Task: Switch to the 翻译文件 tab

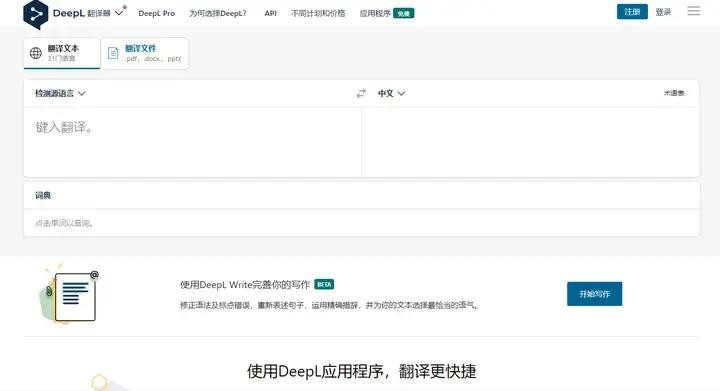Action: coord(145,53)
